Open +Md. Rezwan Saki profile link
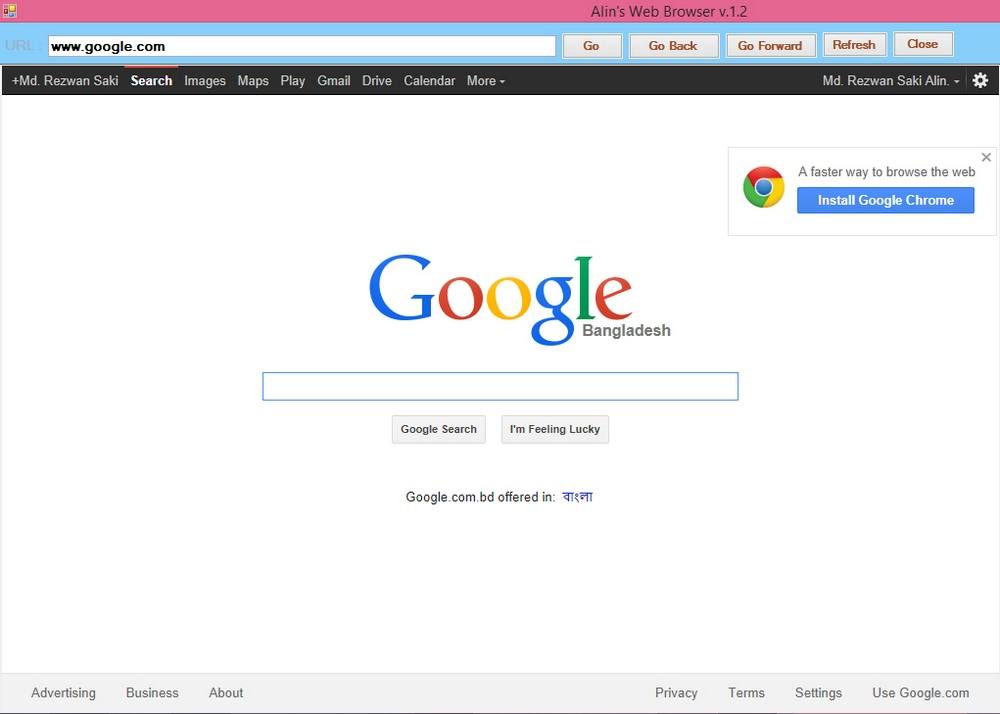The width and height of the screenshot is (1000, 714). point(65,81)
